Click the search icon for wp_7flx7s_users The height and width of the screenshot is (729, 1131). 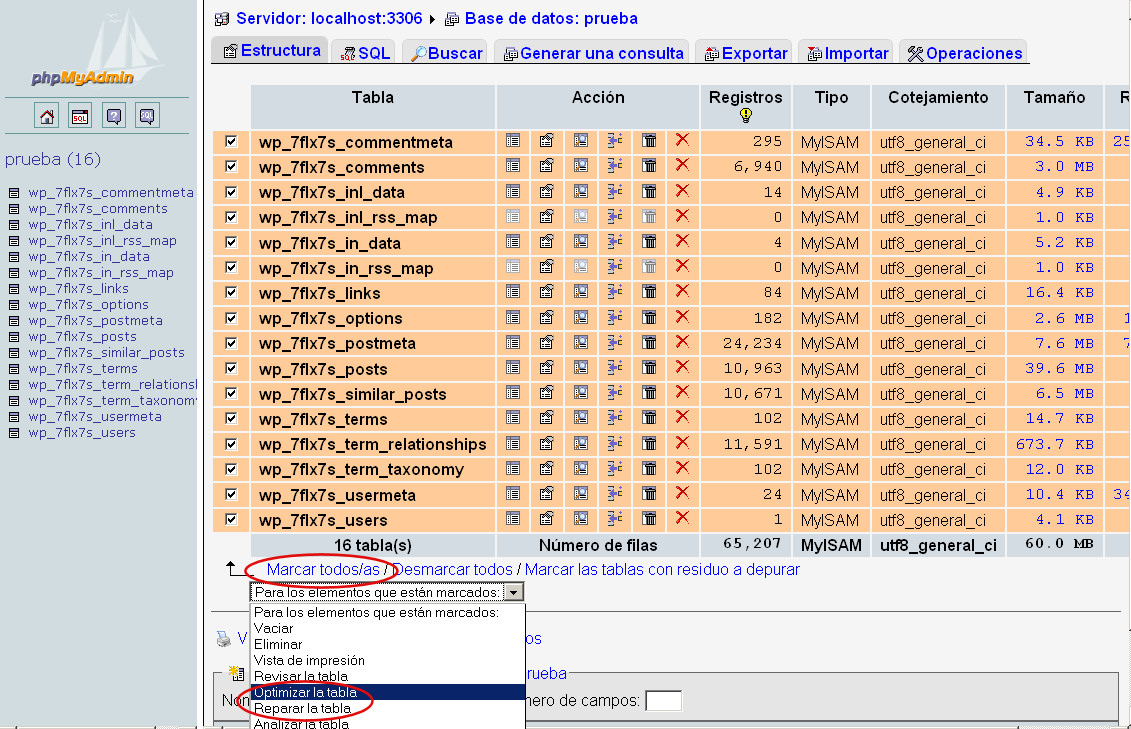pyautogui.click(x=581, y=519)
